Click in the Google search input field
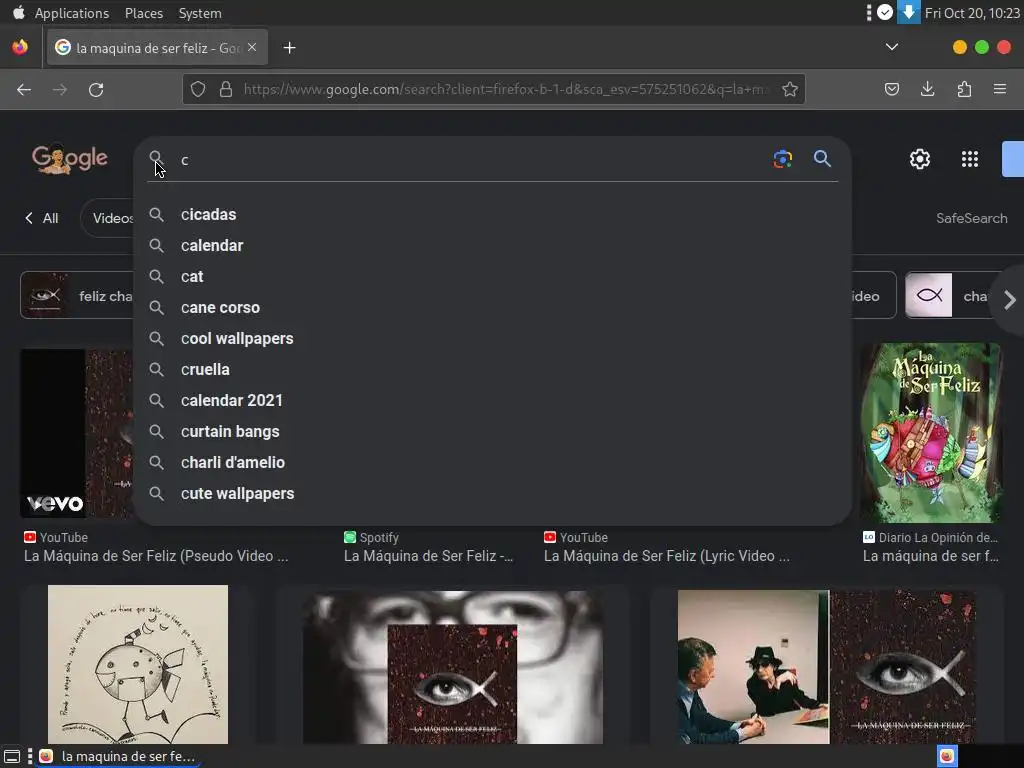Viewport: 1024px width, 768px height. coord(470,160)
